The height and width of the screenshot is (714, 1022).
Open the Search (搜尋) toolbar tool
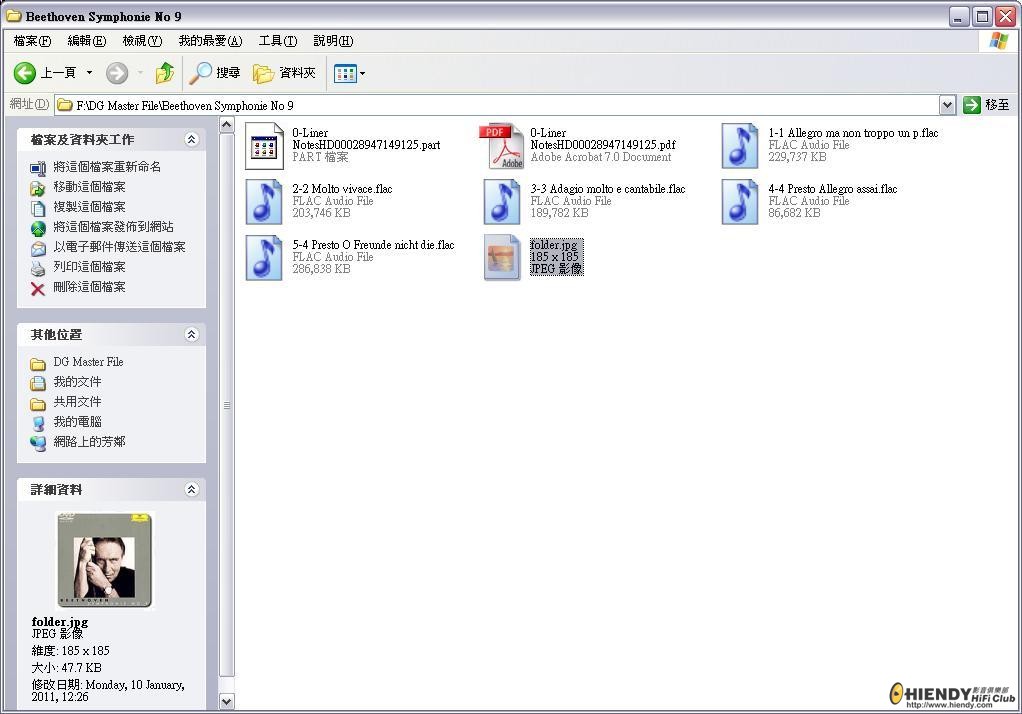(215, 73)
